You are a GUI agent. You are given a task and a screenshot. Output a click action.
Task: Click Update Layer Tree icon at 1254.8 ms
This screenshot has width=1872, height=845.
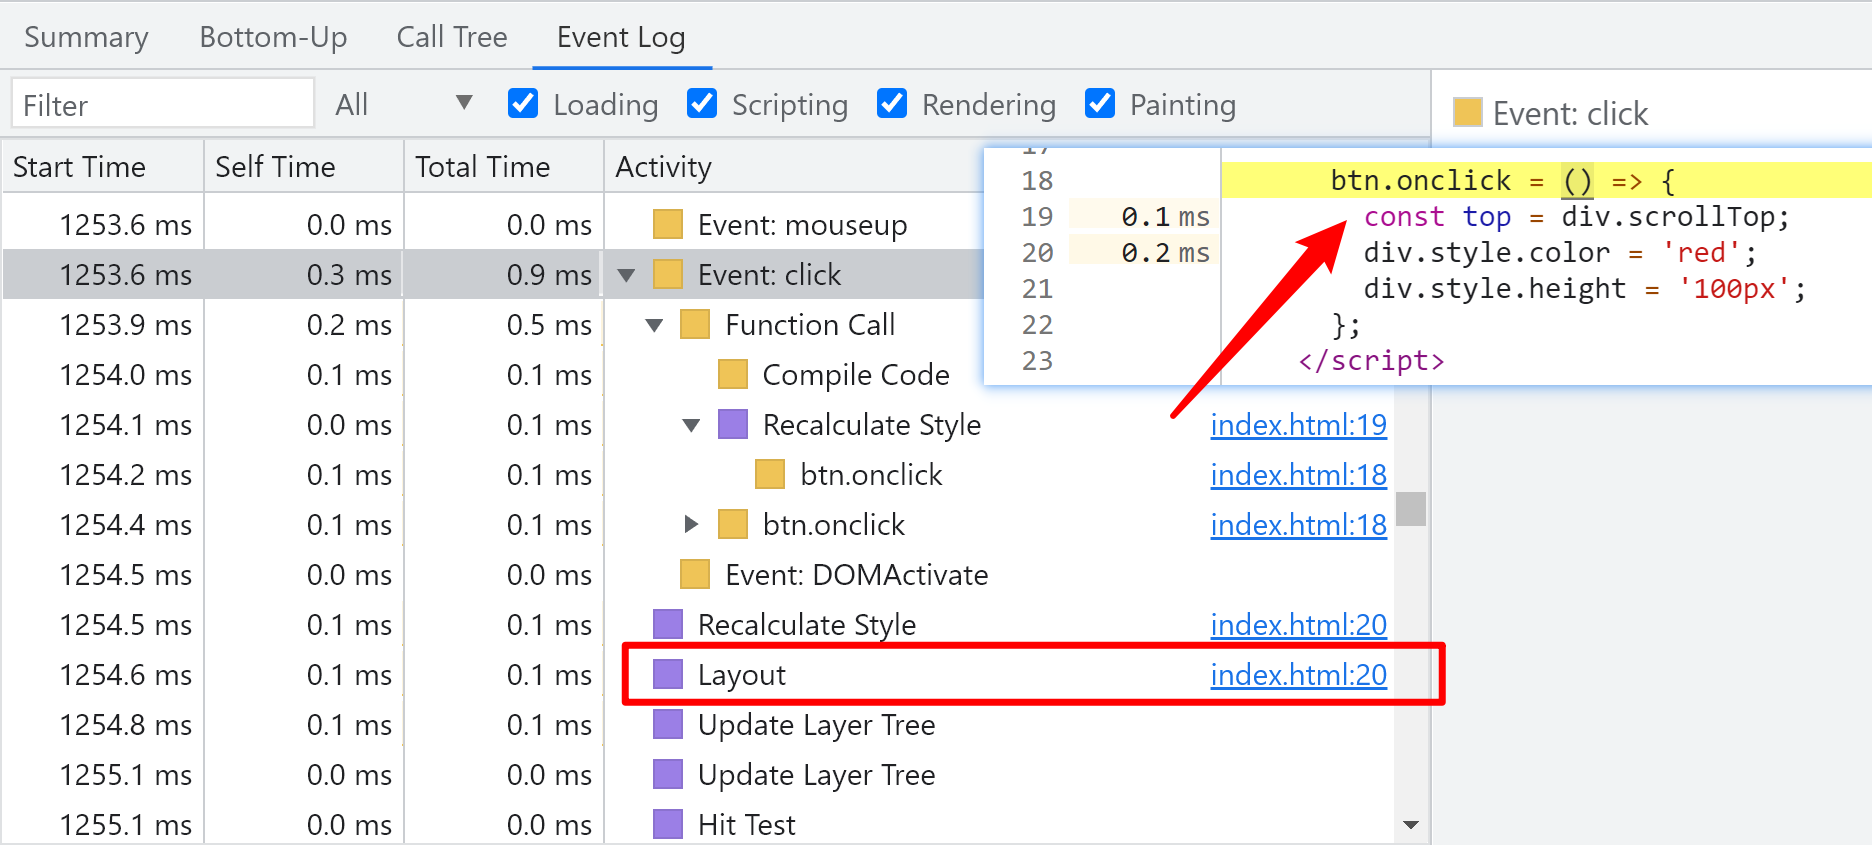pyautogui.click(x=668, y=724)
